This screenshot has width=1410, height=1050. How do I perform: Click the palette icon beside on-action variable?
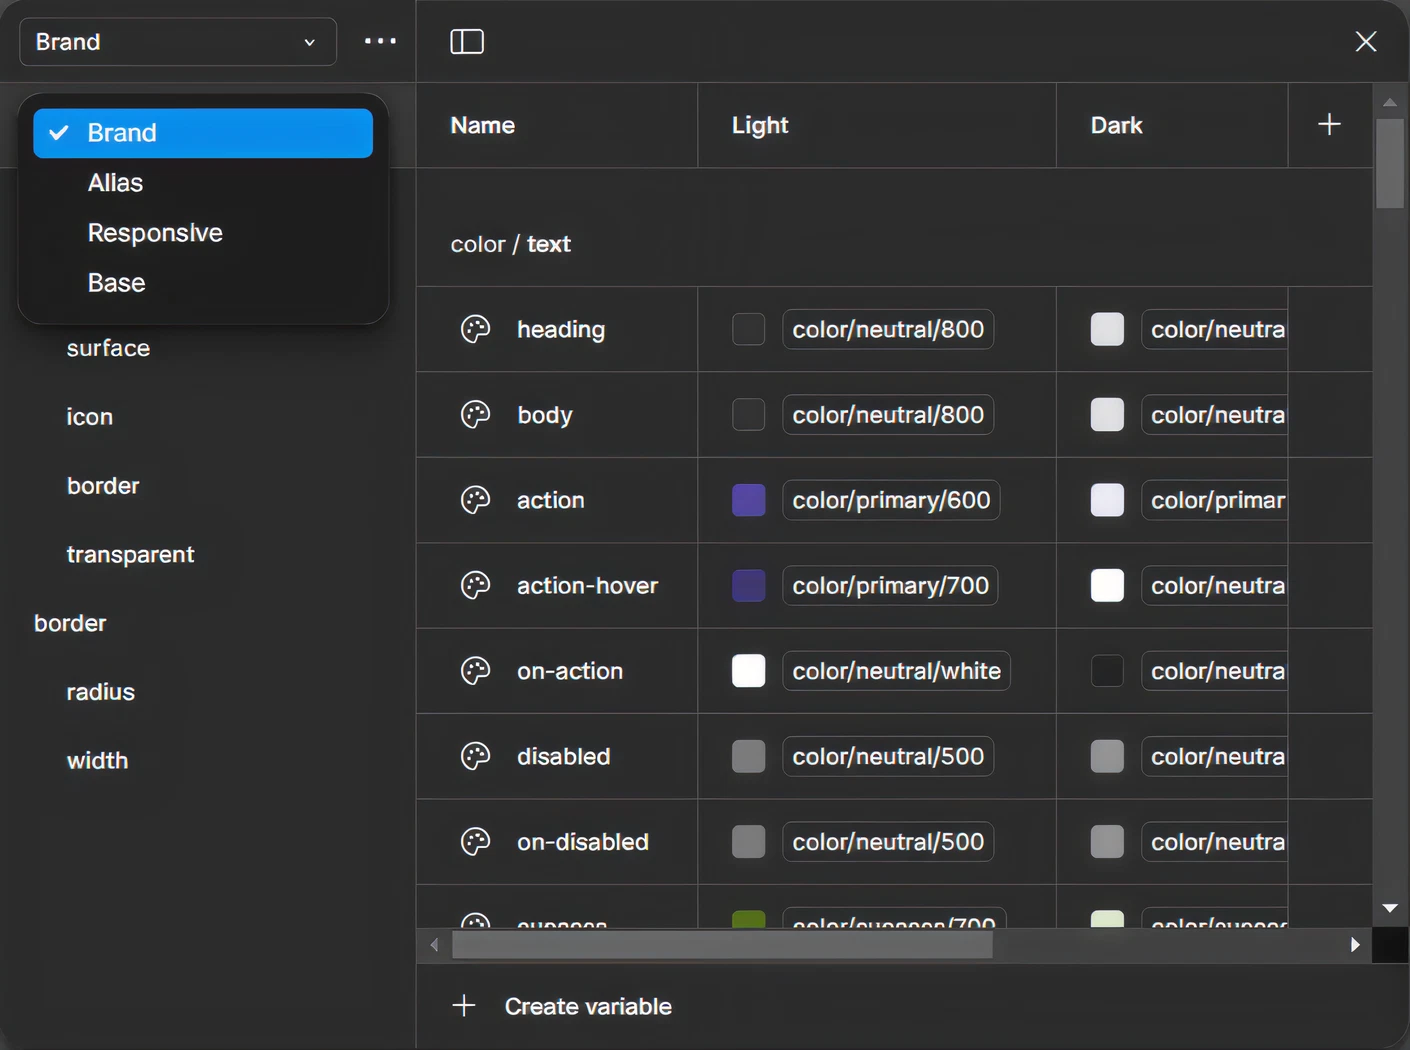(475, 671)
